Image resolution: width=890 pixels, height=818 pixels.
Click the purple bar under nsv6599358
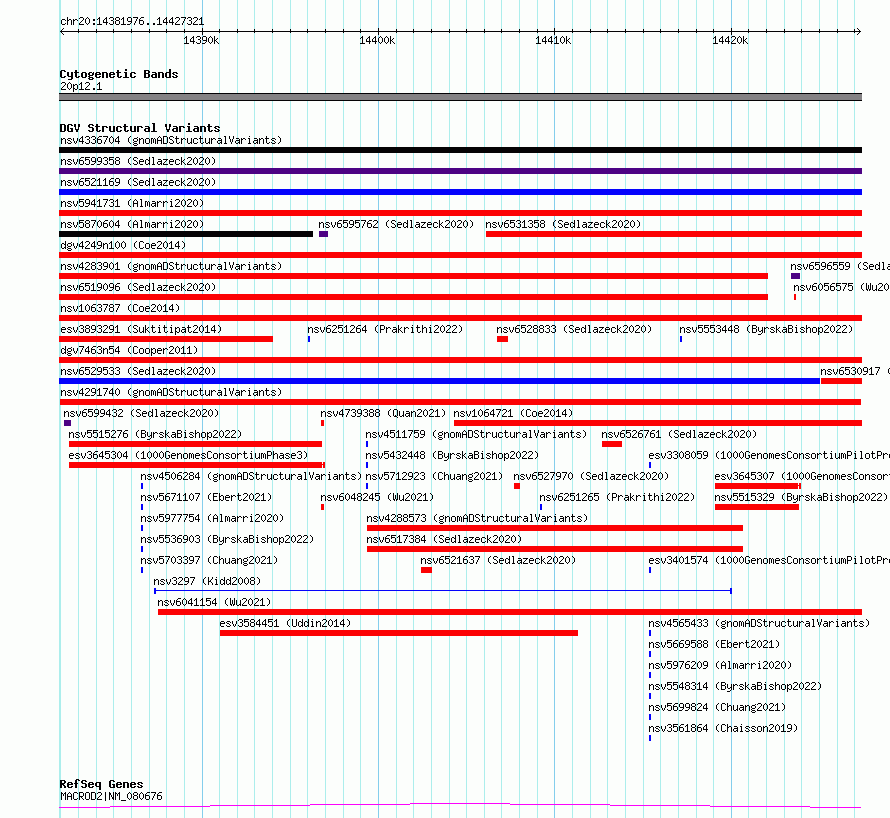pyautogui.click(x=460, y=171)
